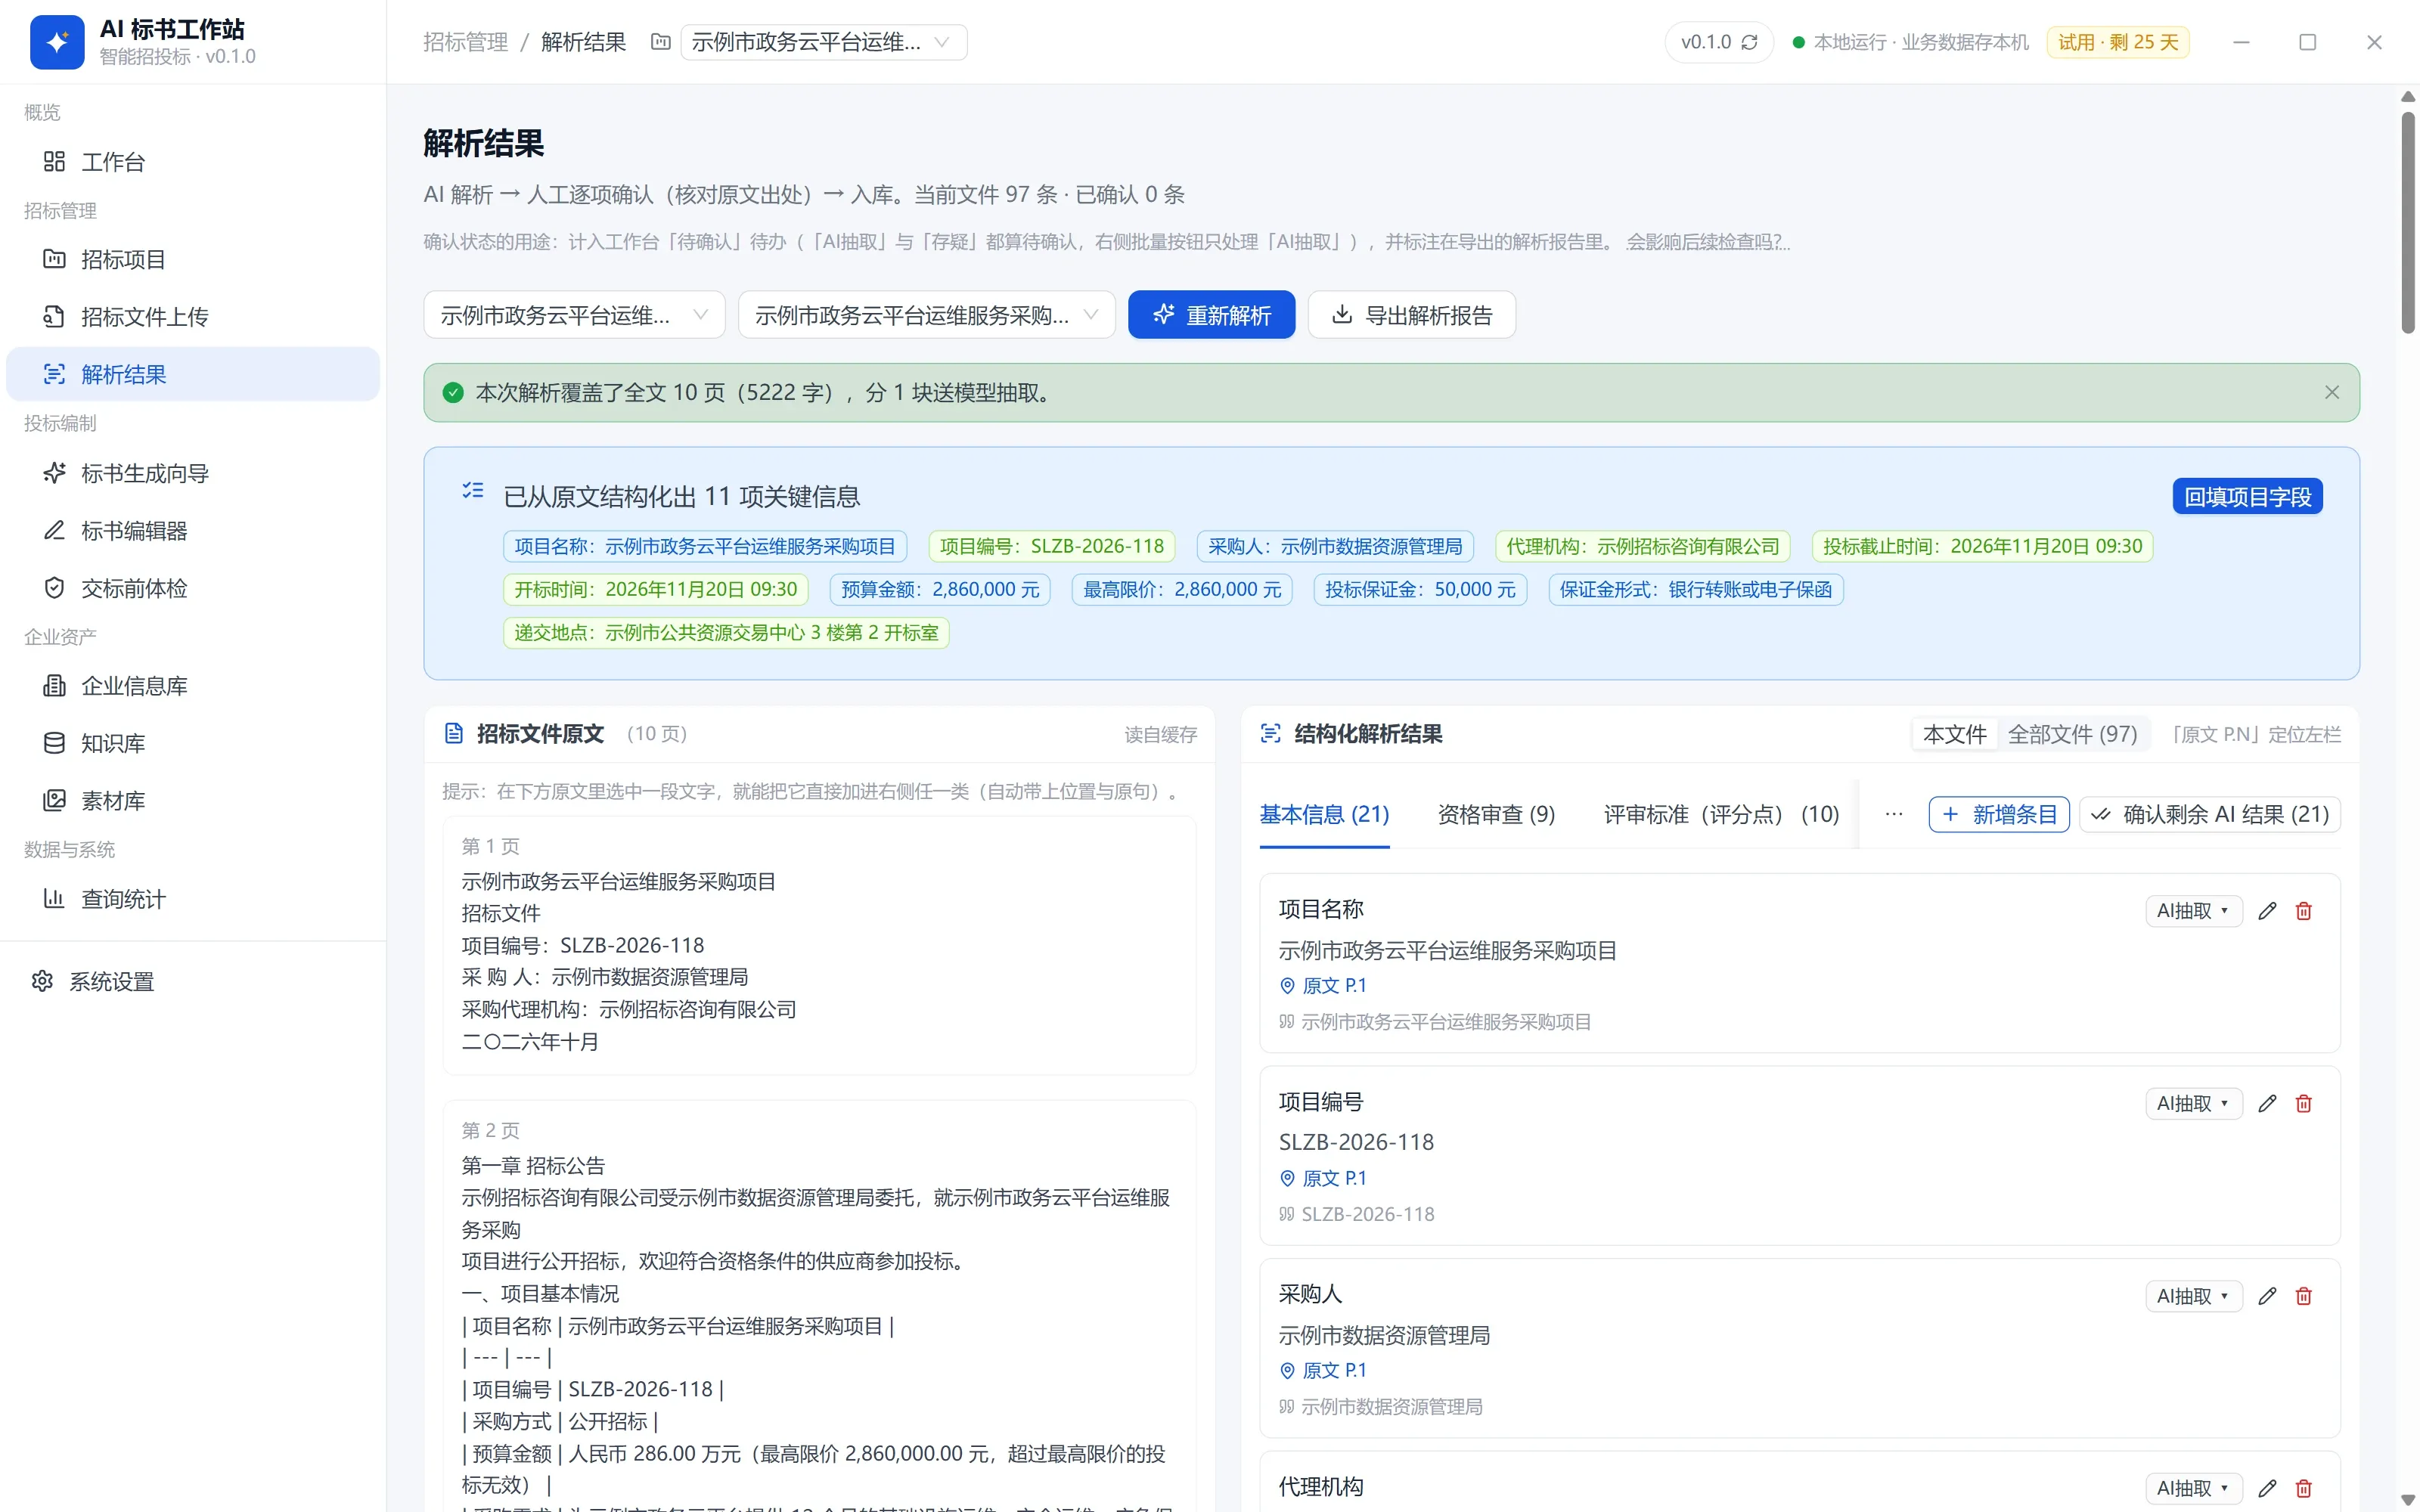Delete the 代理机构 entry via trash icon
The width and height of the screenshot is (2420, 1512).
(x=2304, y=1488)
